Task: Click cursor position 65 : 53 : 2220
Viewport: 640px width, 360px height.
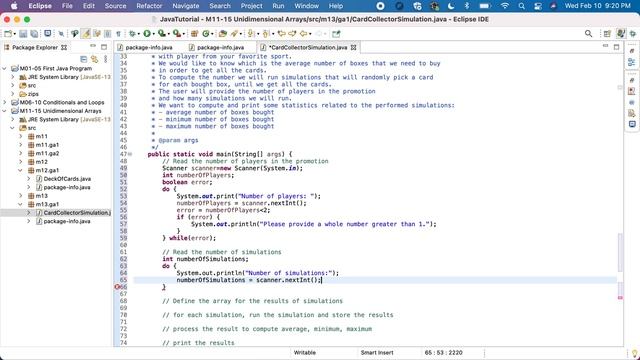Action: pos(444,353)
